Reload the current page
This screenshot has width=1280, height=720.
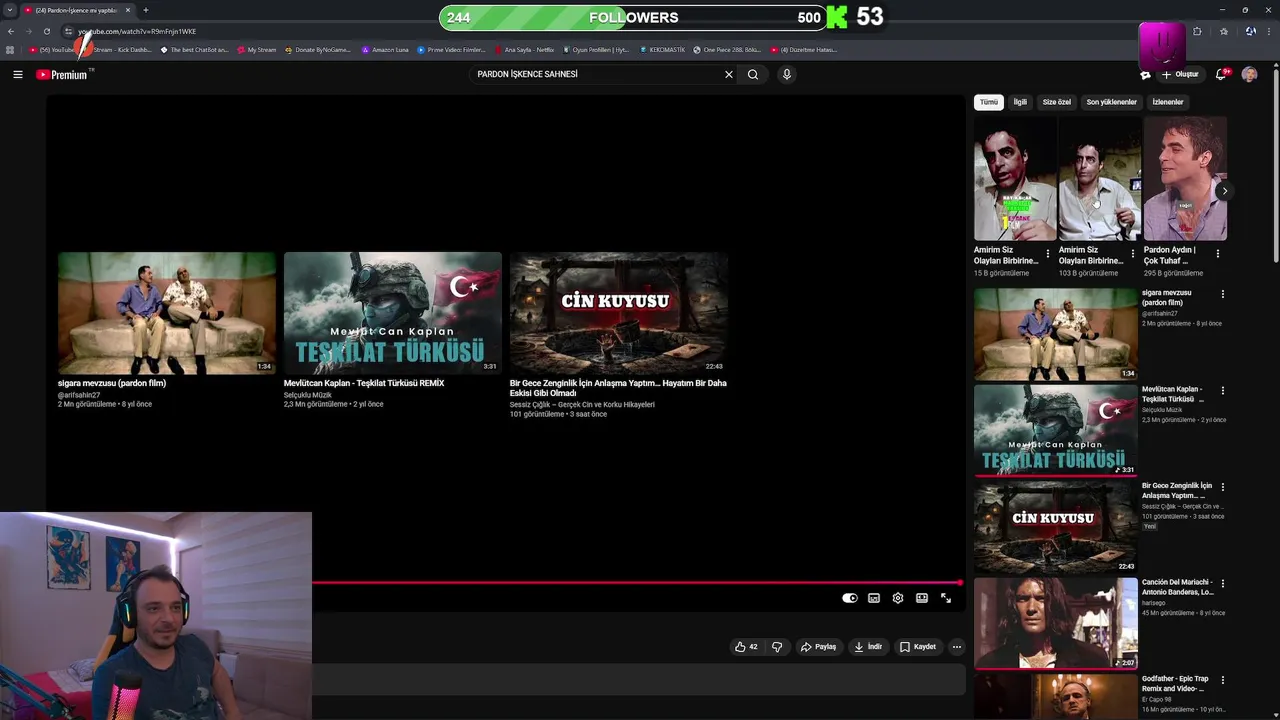(47, 31)
